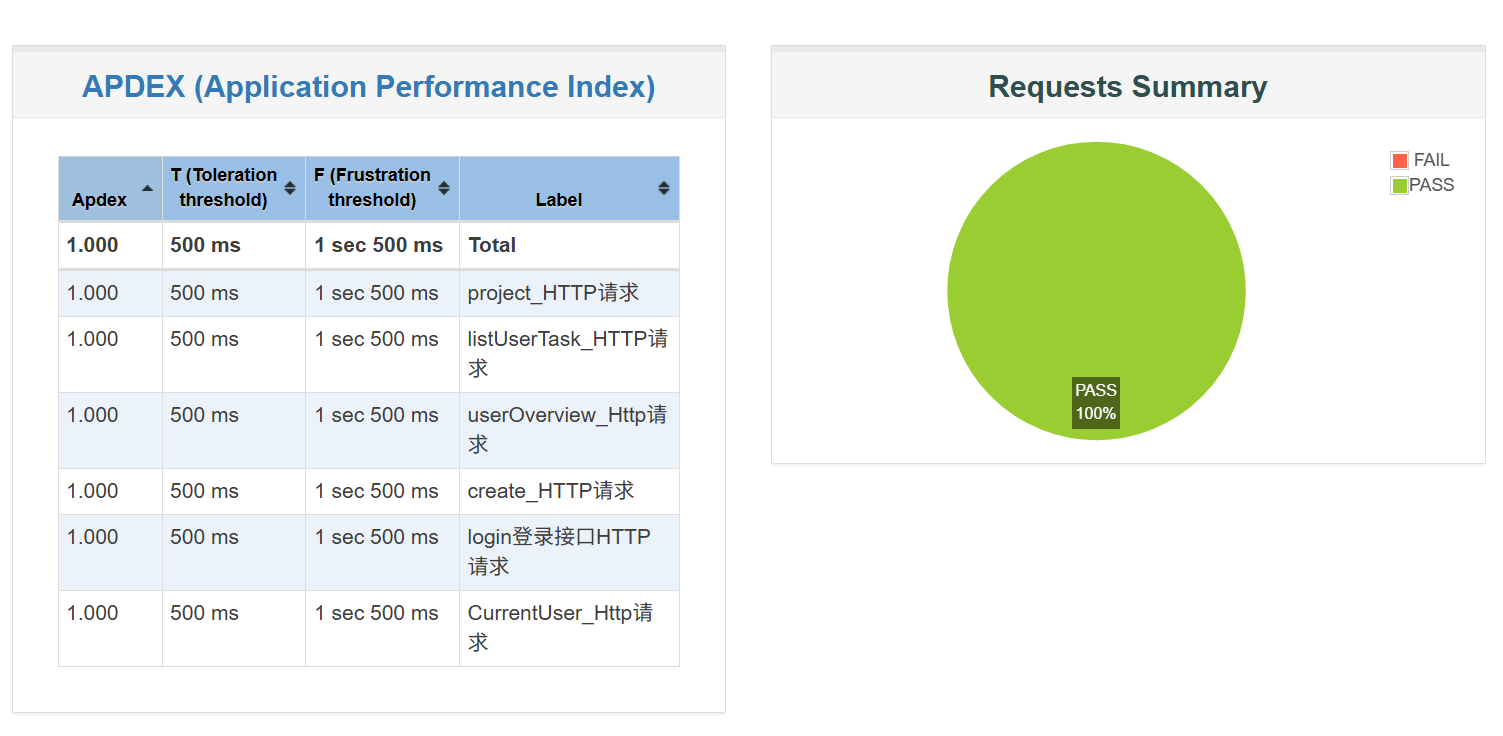The image size is (1503, 736).
Task: Click Apdex value in listUserTask_HTTP请求 row
Action: (92, 339)
